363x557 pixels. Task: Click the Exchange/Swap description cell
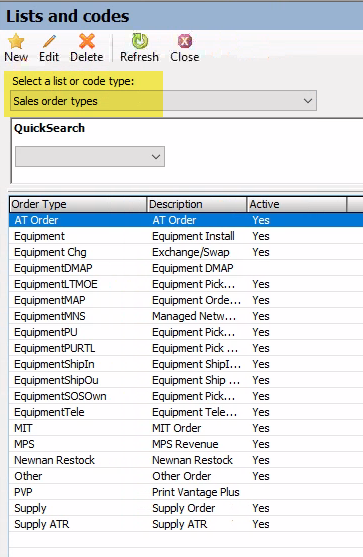[x=191, y=252]
